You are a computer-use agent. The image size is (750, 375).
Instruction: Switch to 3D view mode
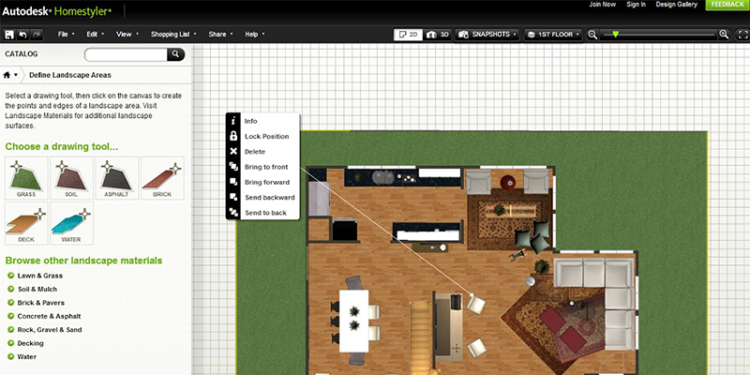(437, 34)
